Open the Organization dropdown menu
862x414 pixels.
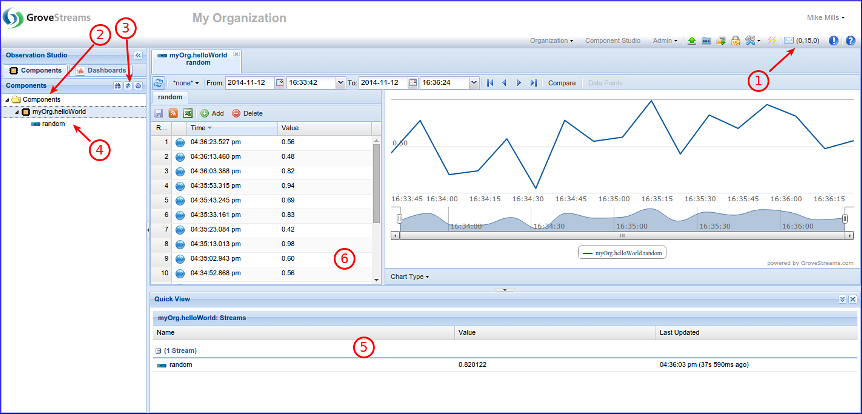[551, 41]
